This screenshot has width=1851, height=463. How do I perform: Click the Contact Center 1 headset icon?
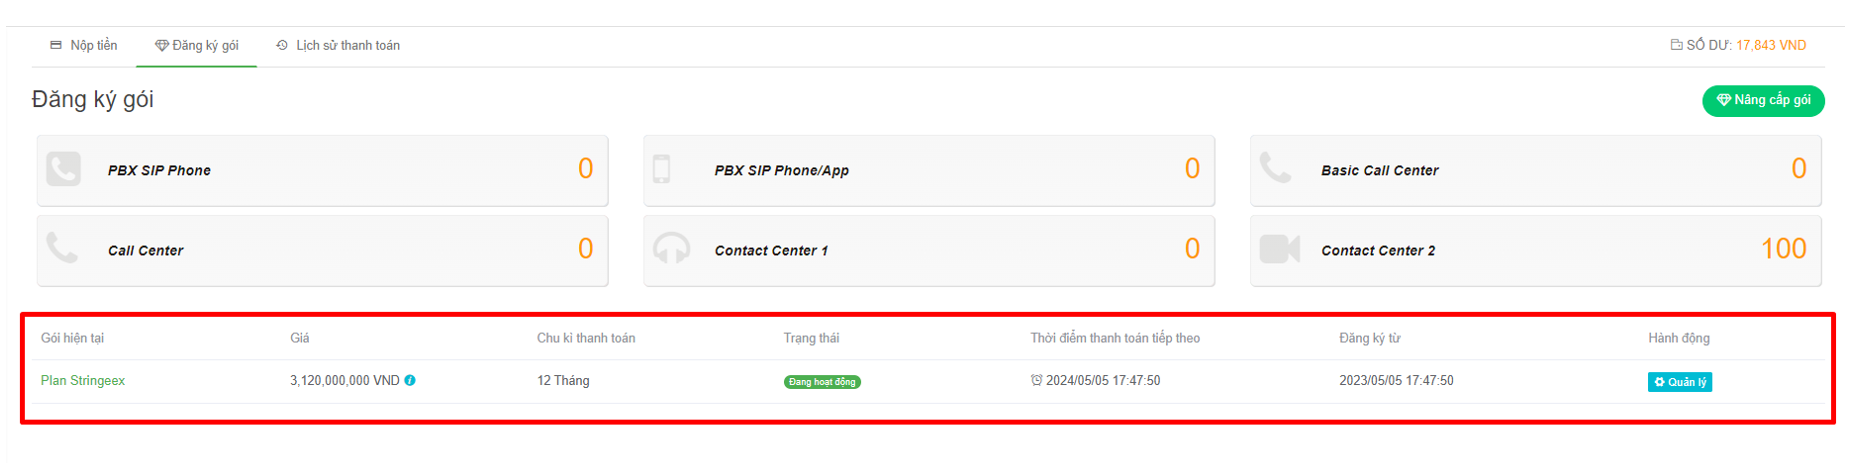(x=671, y=249)
